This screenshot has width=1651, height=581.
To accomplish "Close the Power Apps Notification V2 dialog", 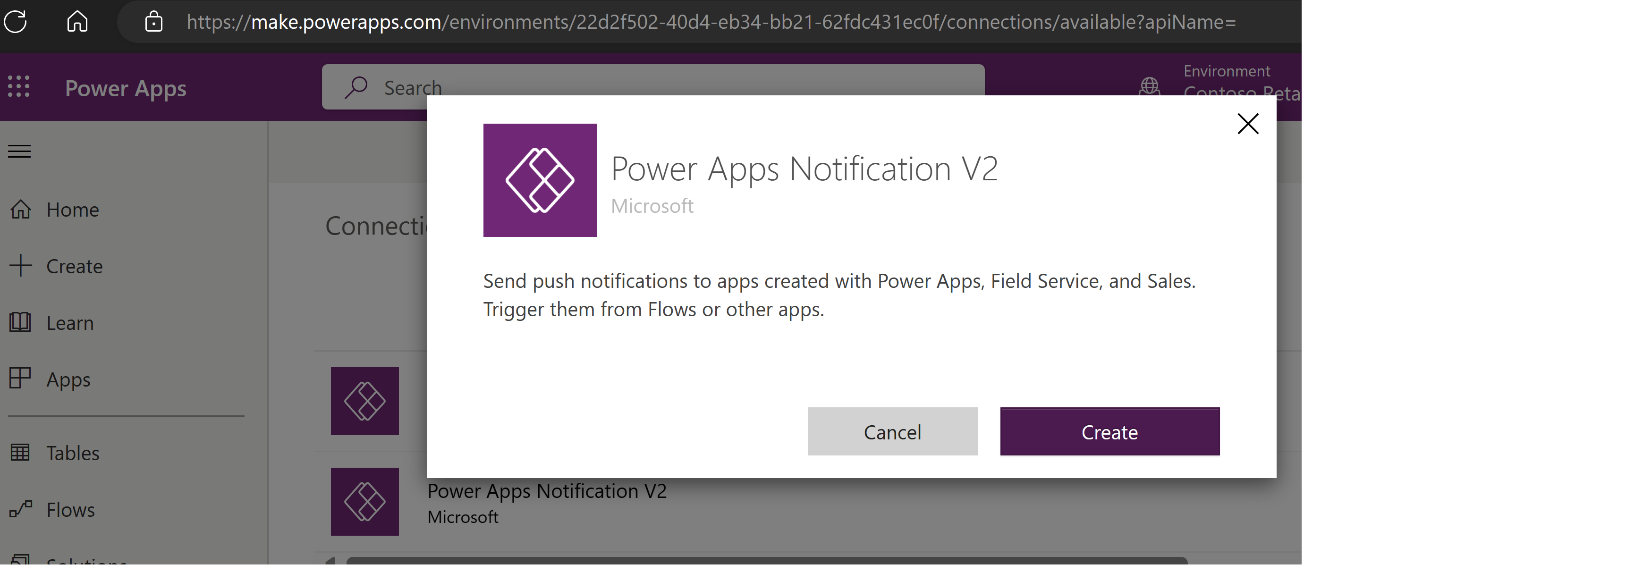I will pos(1247,124).
